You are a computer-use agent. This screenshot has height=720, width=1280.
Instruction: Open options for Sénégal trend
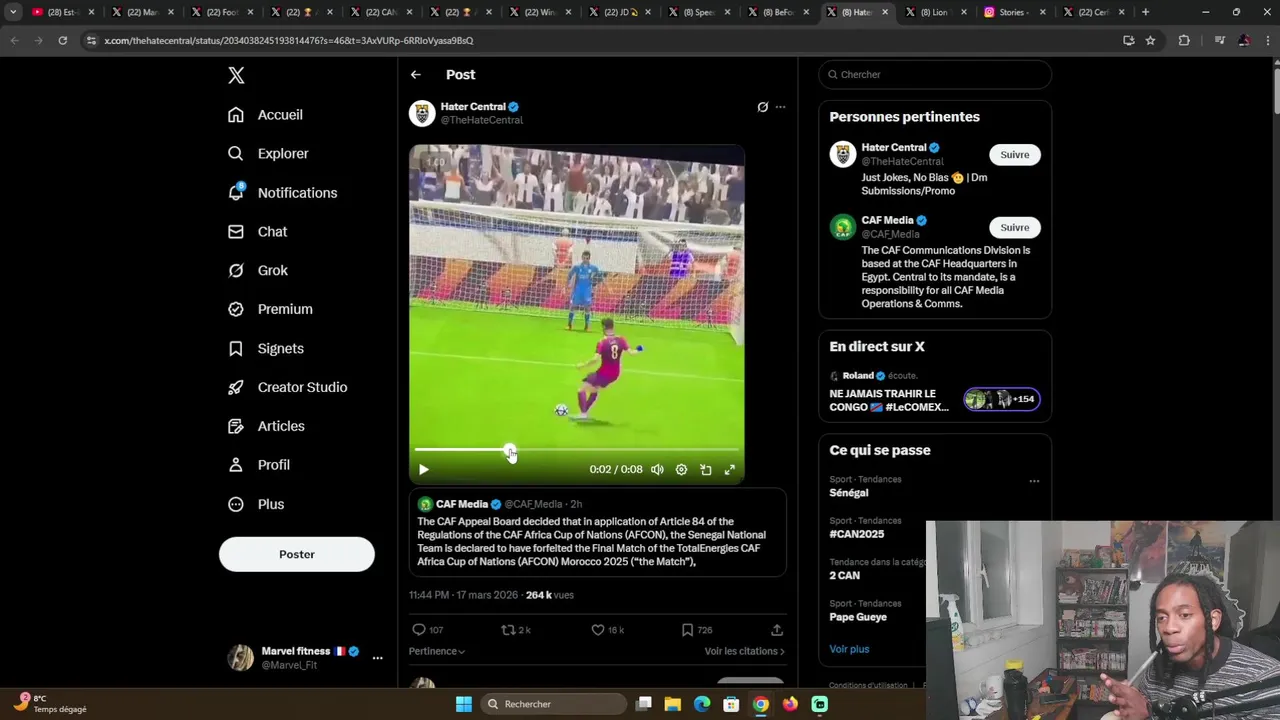point(1034,481)
